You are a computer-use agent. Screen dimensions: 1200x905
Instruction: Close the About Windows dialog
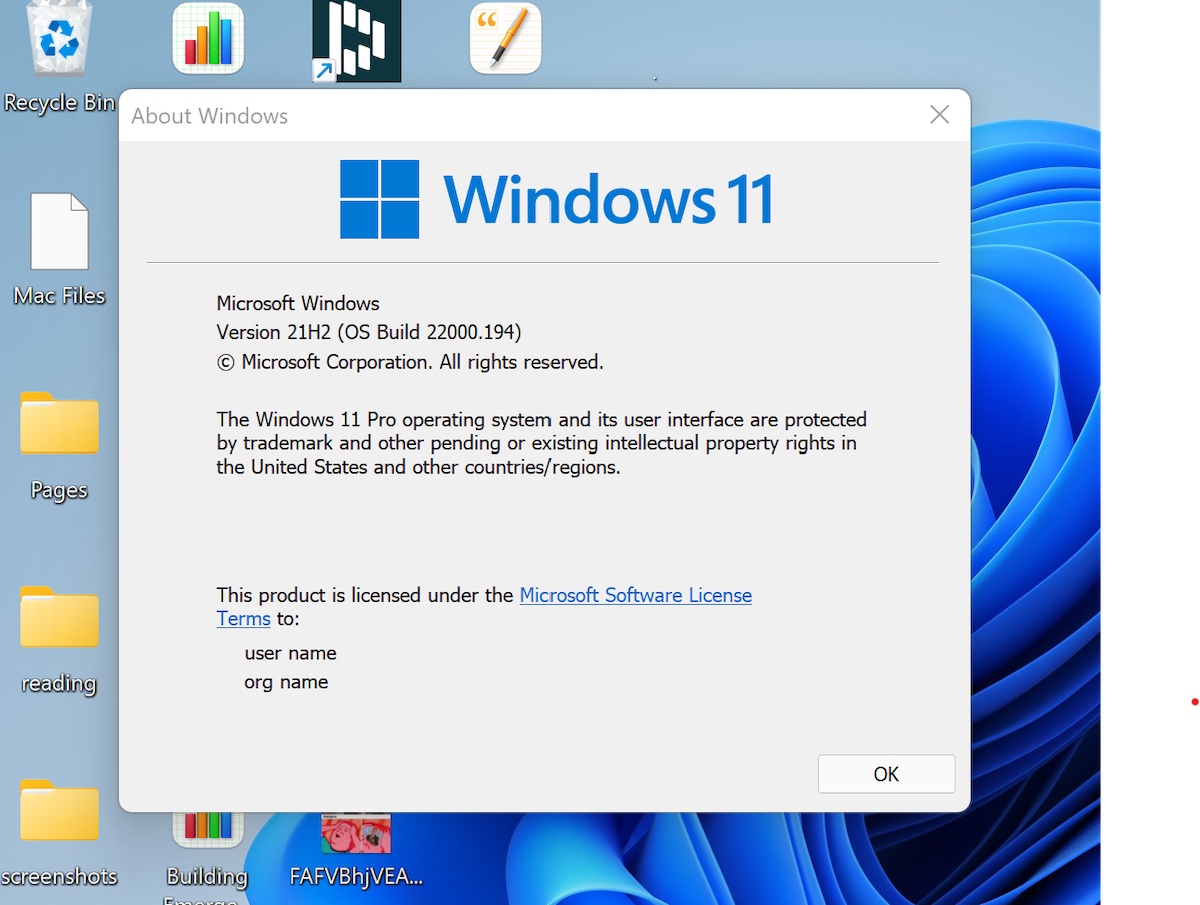938,114
